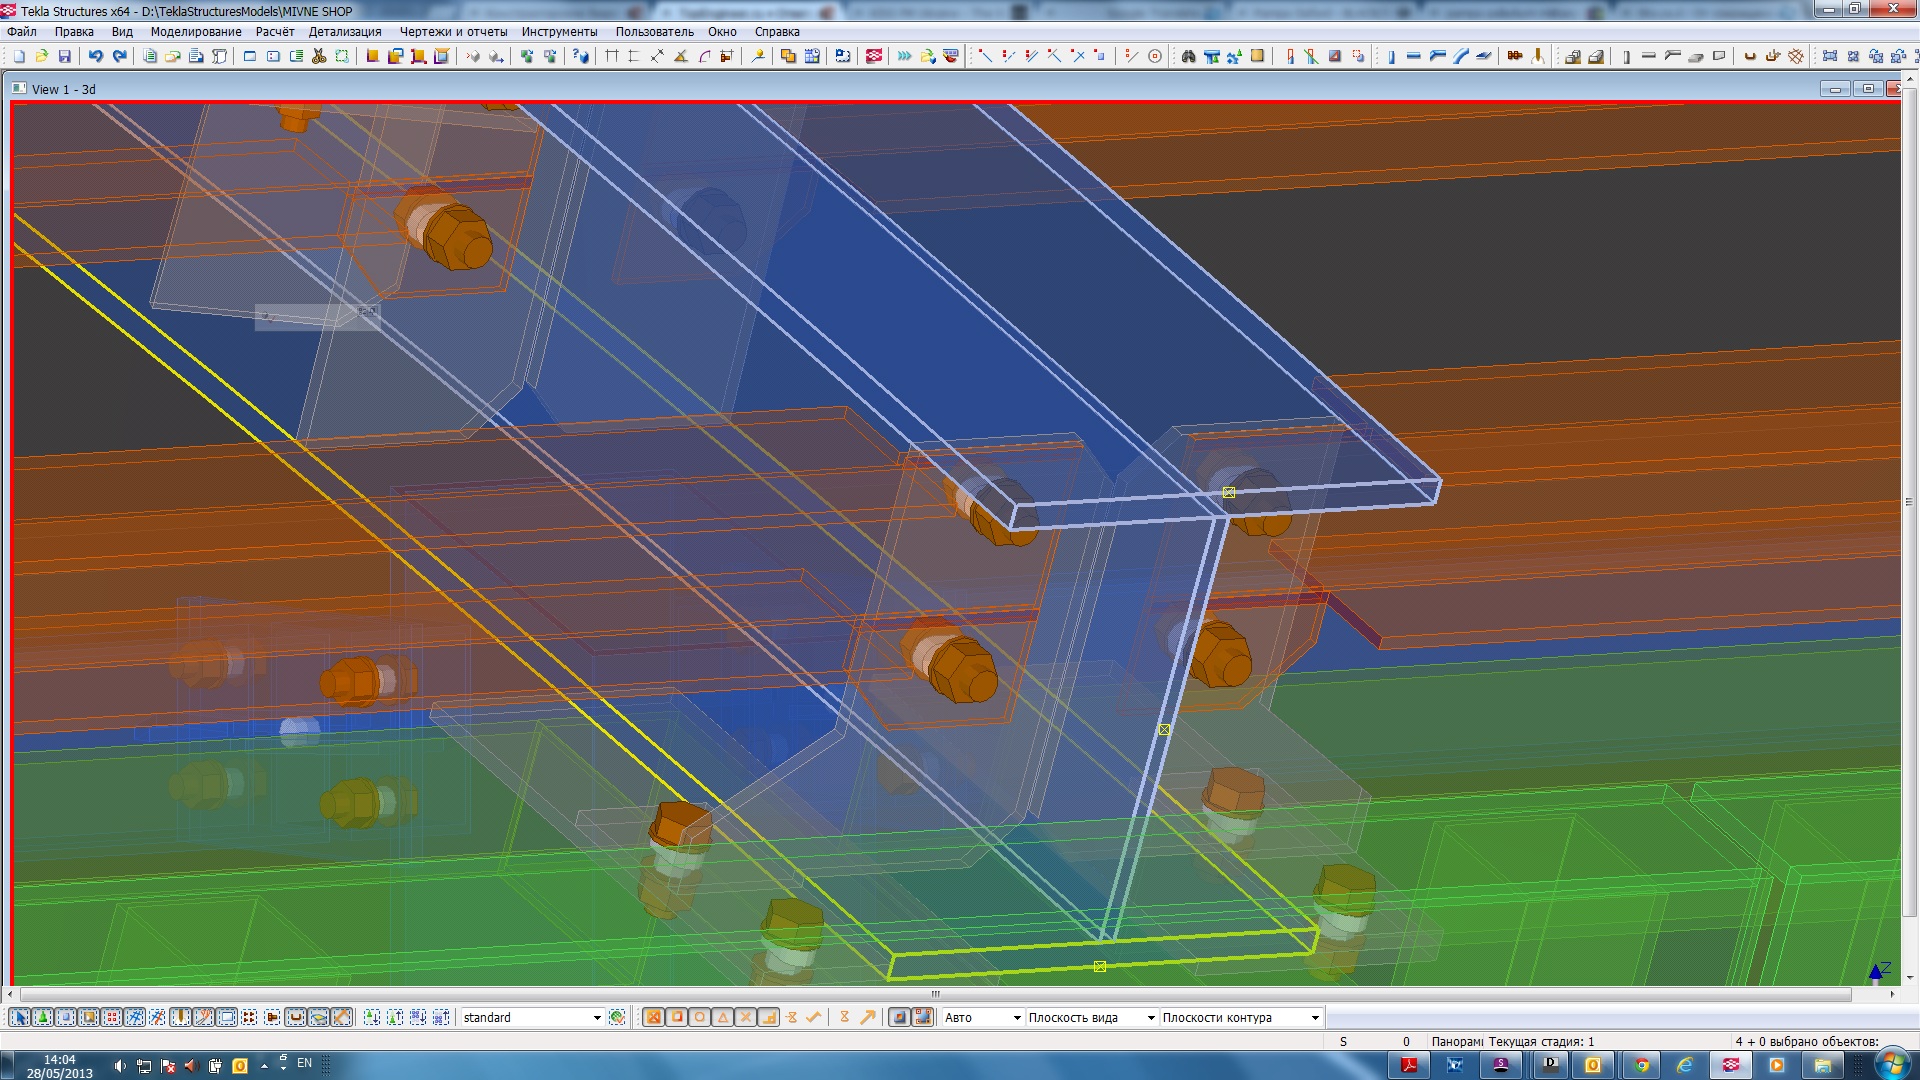This screenshot has height=1080, width=1920.
Task: Click the Save model icon
Action: coord(65,56)
